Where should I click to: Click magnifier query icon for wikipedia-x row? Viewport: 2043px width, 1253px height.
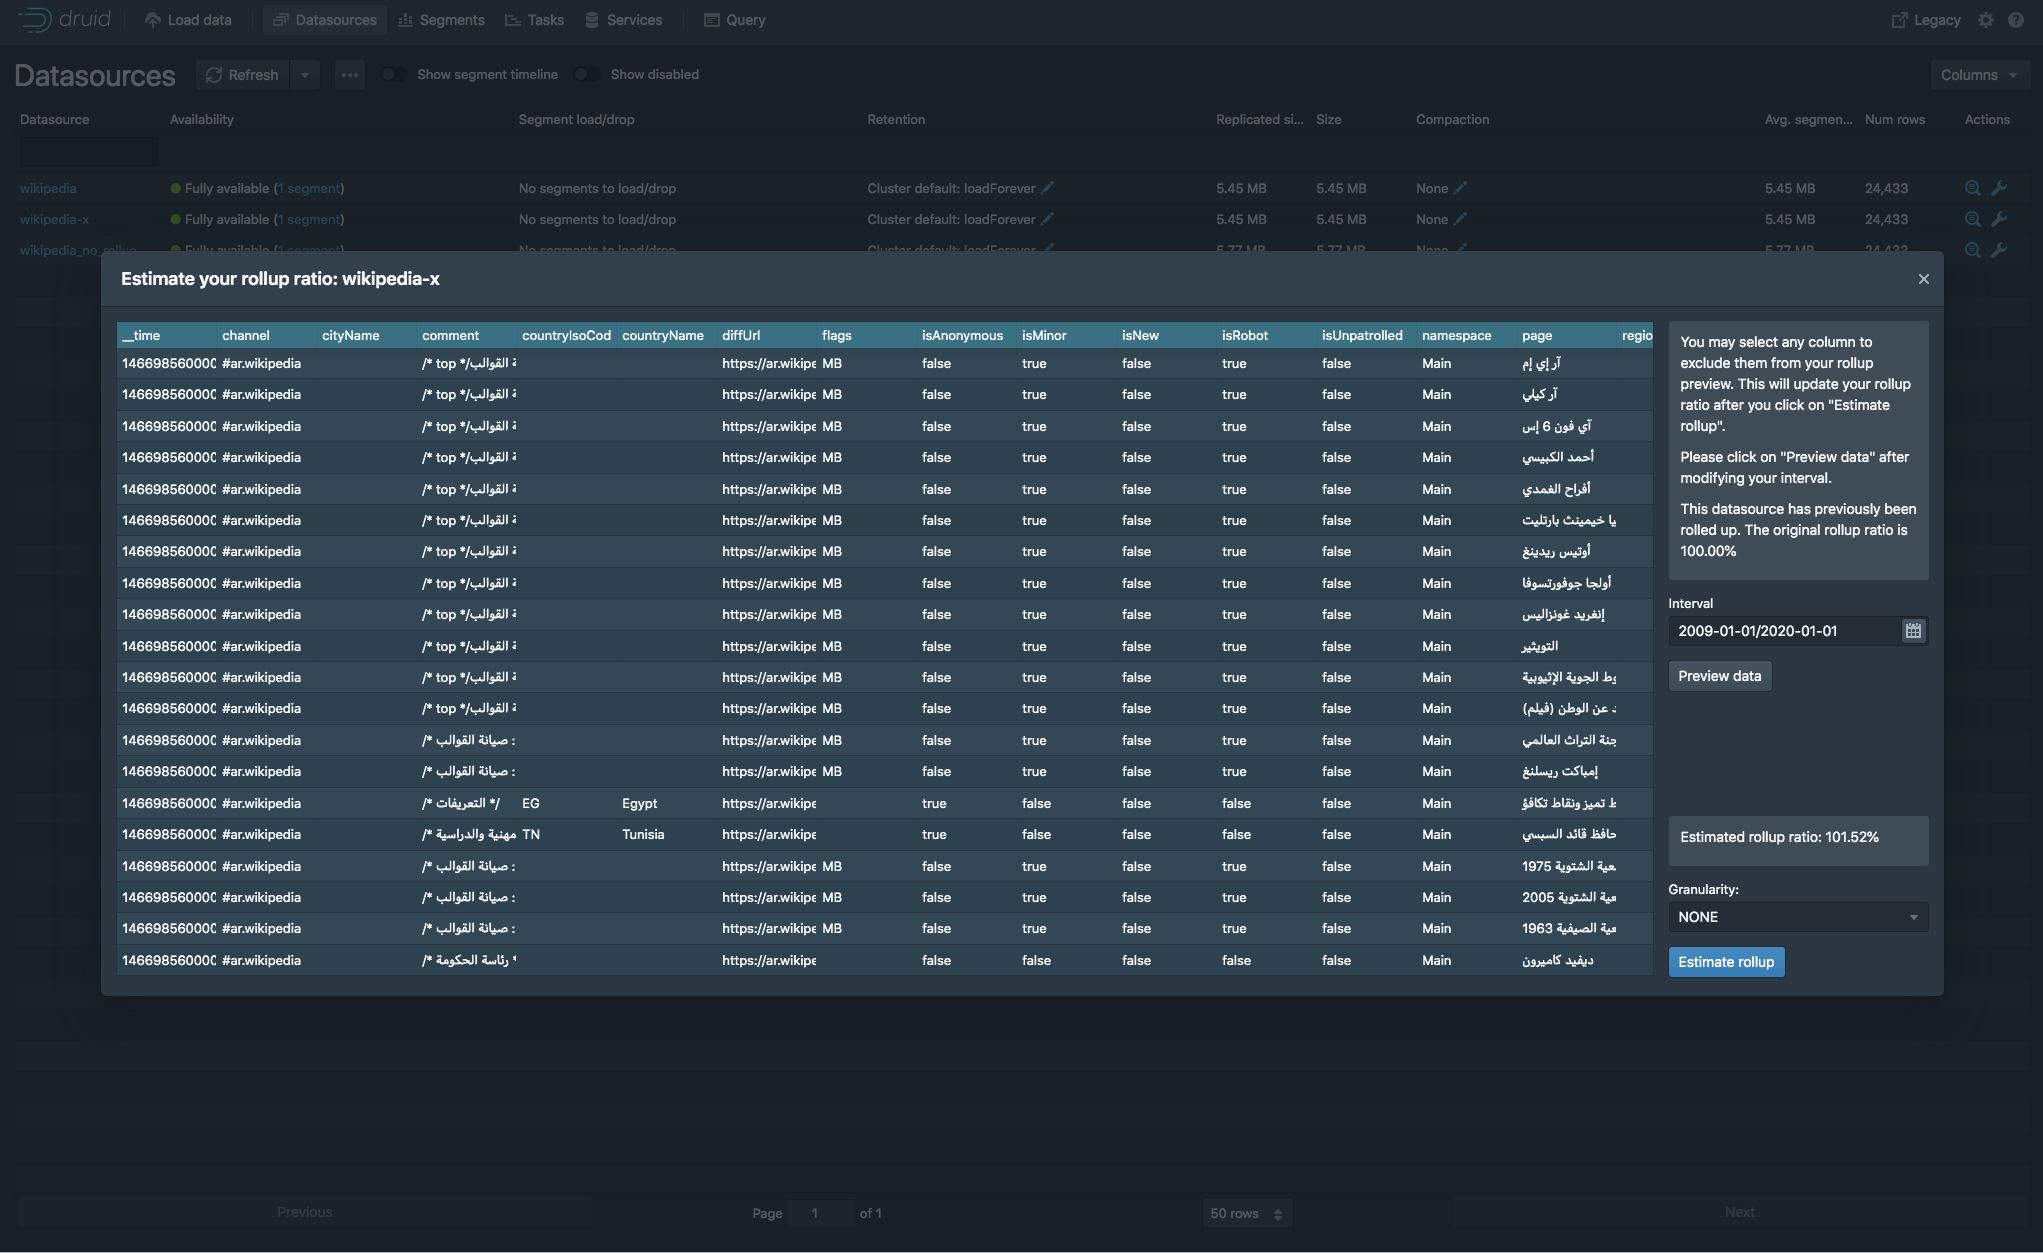[1972, 219]
